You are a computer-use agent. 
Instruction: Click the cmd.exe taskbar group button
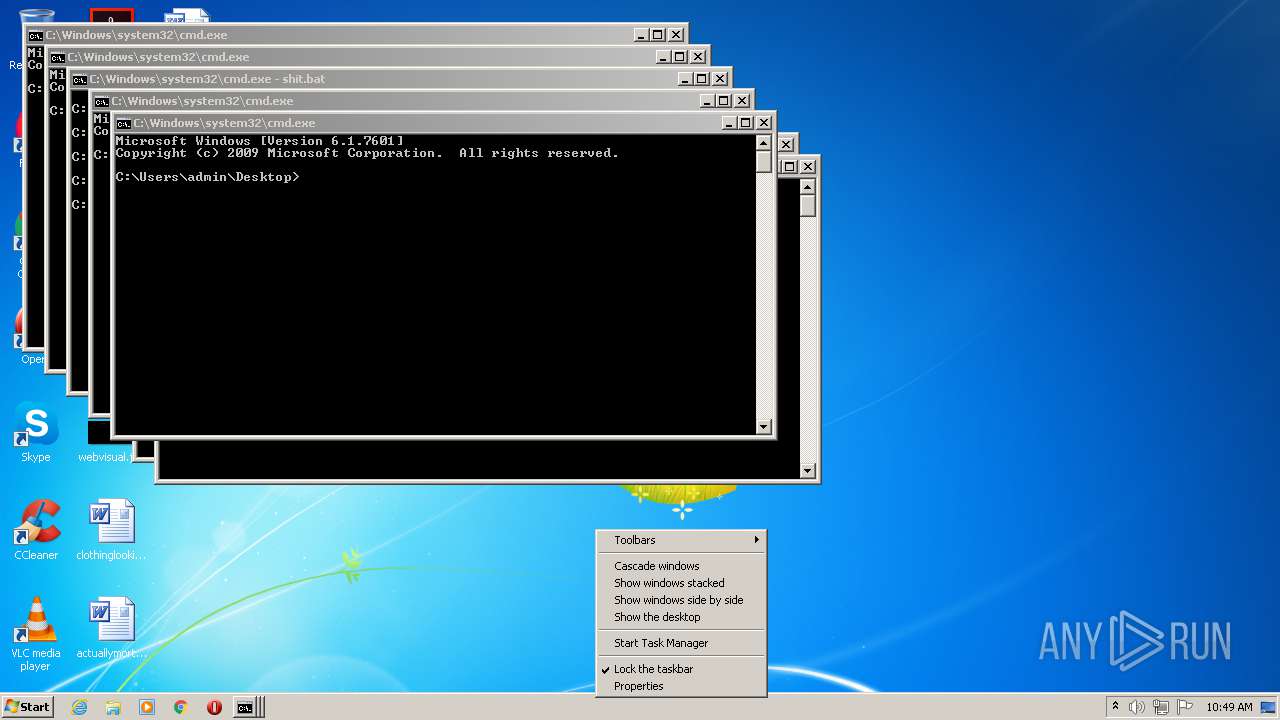[x=248, y=707]
